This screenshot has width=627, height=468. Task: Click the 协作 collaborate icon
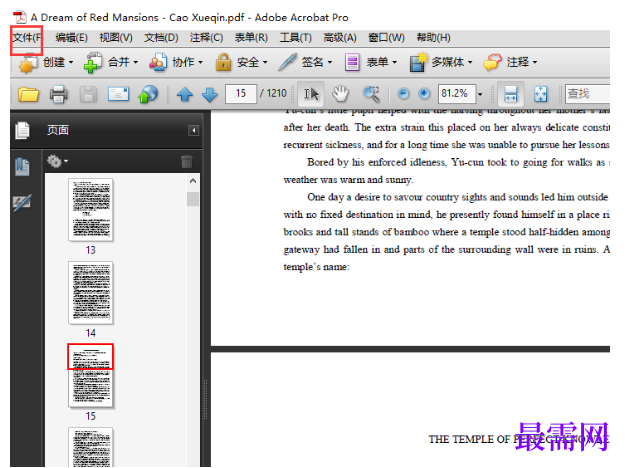coord(158,63)
